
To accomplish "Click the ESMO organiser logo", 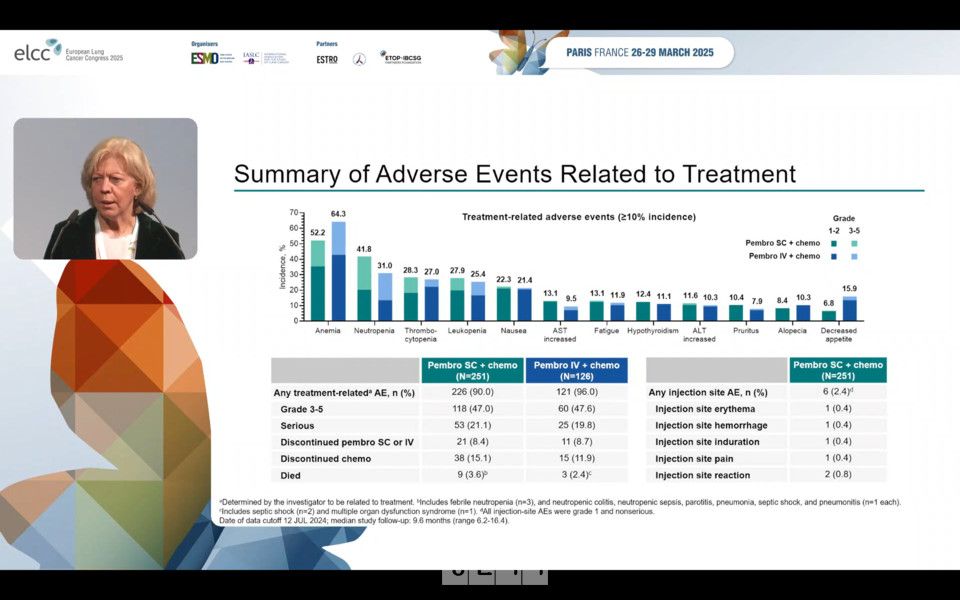I will [x=205, y=58].
